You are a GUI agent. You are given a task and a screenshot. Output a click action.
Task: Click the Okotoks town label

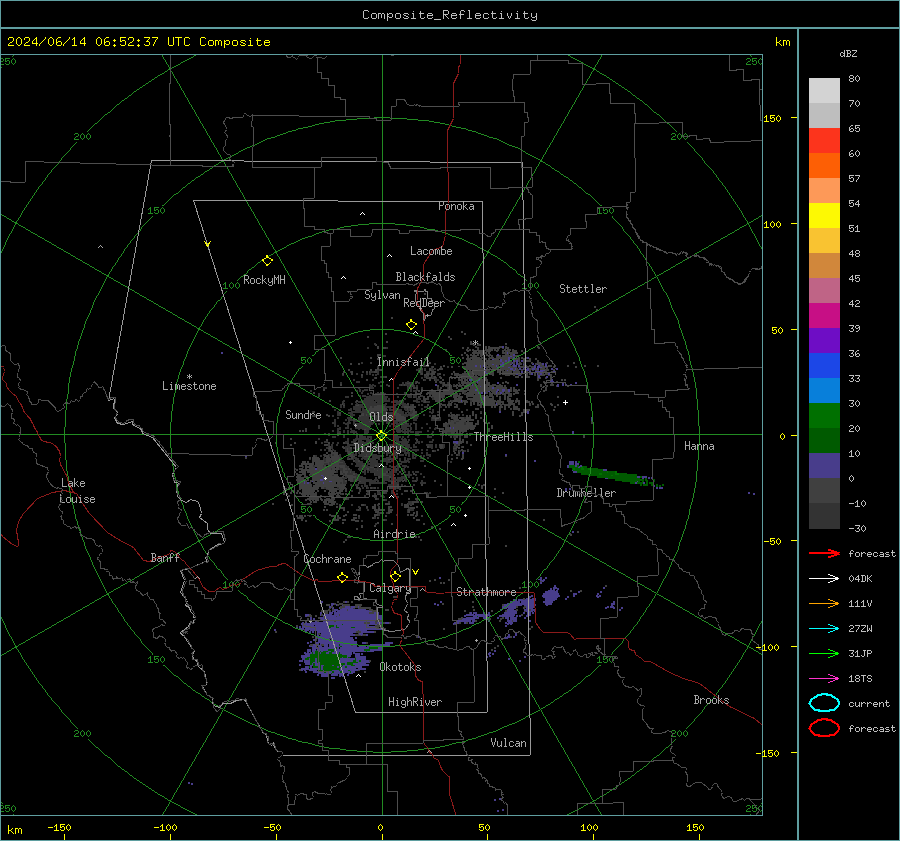(400, 667)
